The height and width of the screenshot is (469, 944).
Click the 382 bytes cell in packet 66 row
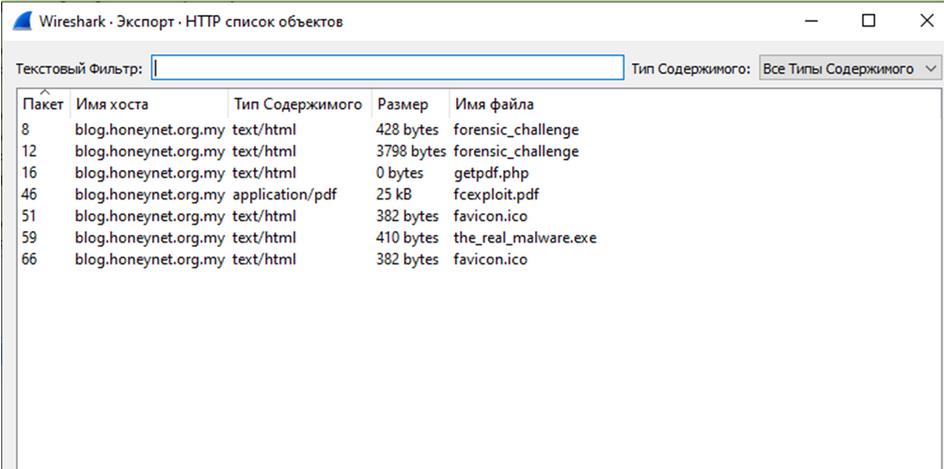[407, 259]
